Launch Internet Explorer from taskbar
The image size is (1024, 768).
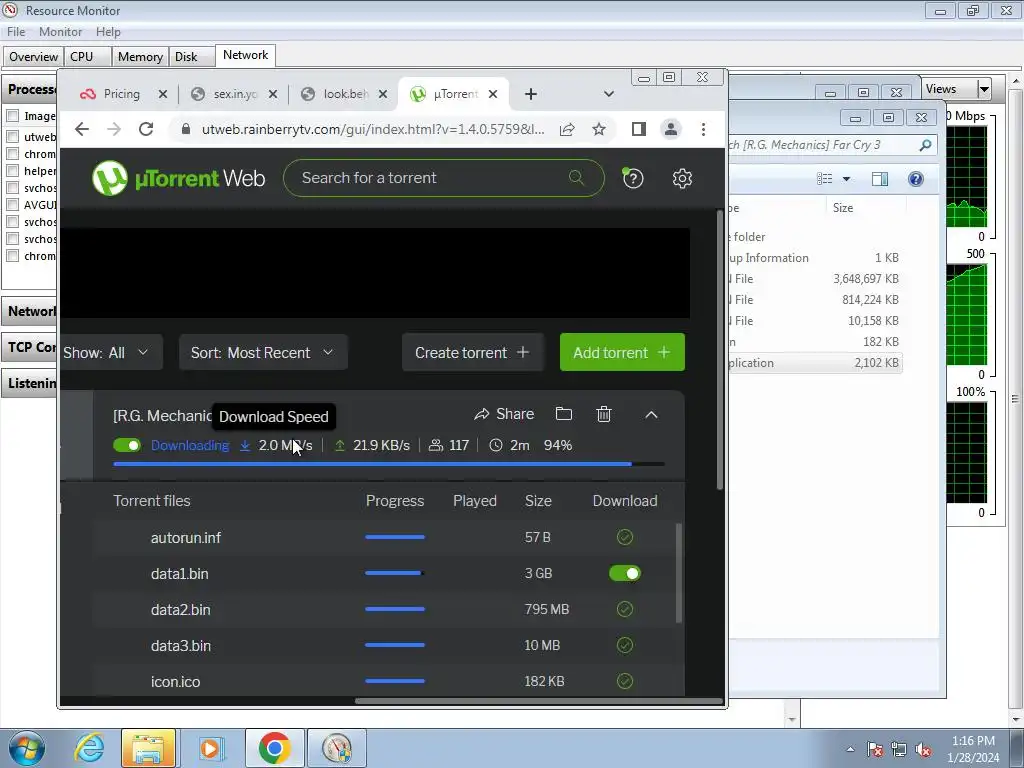tap(89, 748)
